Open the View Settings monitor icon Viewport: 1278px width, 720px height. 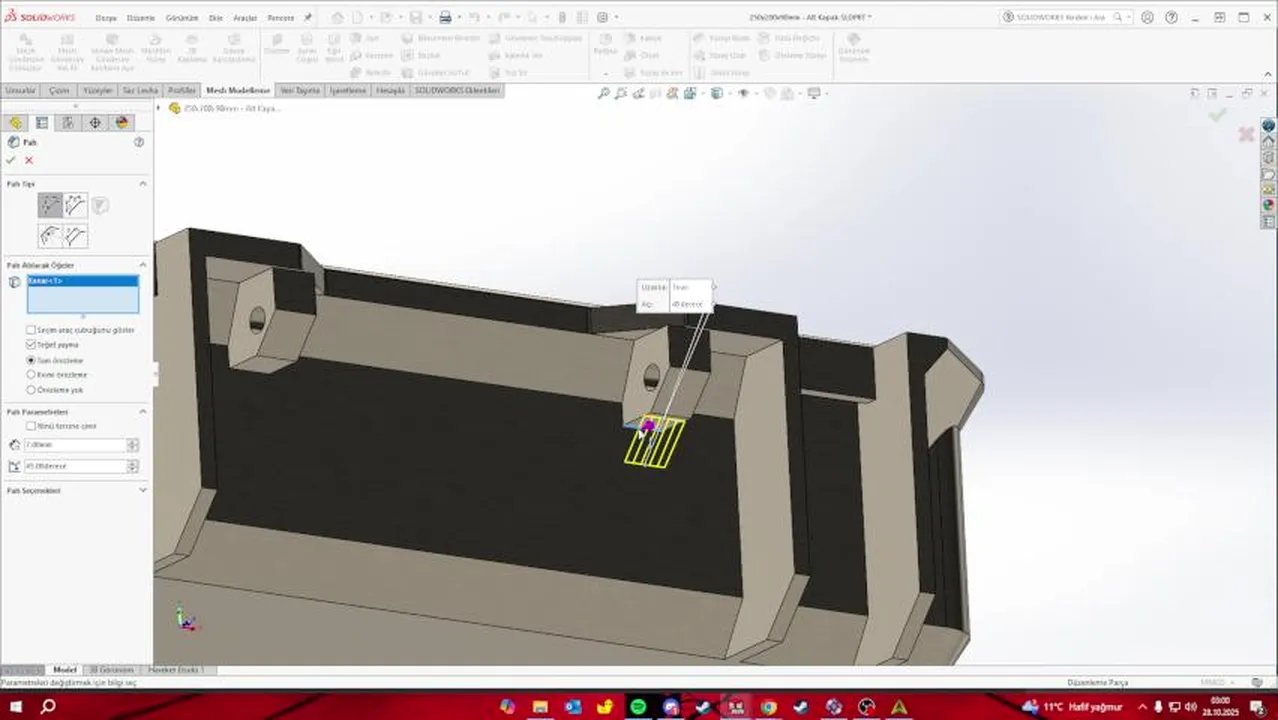click(813, 93)
